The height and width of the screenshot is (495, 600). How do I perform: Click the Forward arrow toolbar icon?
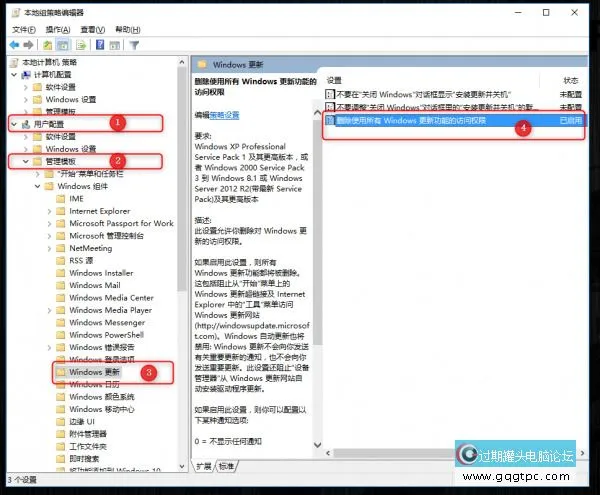pyautogui.click(x=28, y=45)
